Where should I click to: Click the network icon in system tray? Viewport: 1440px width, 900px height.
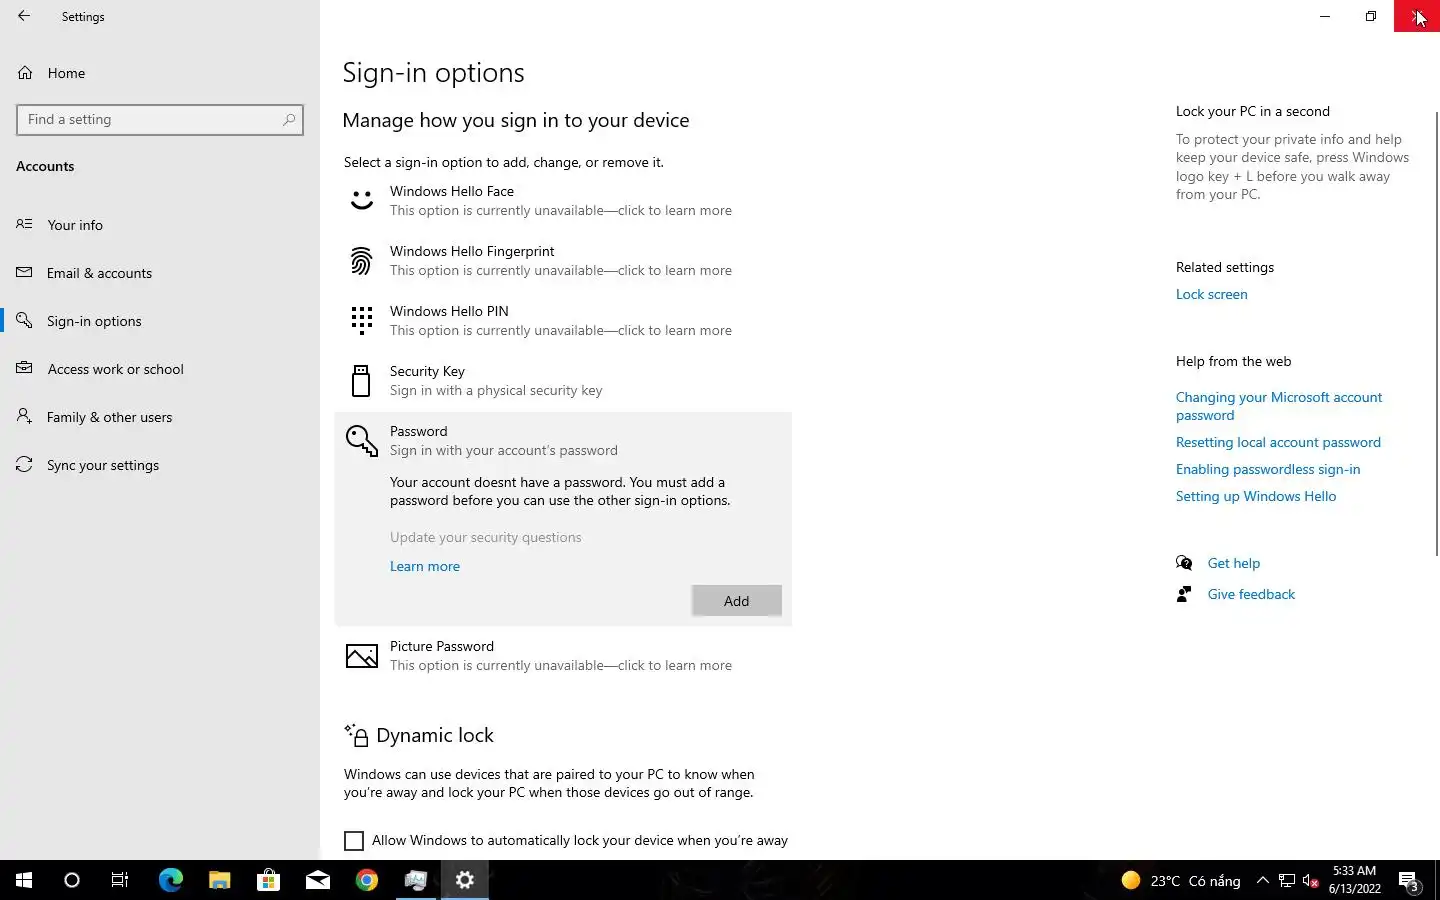[1287, 881]
